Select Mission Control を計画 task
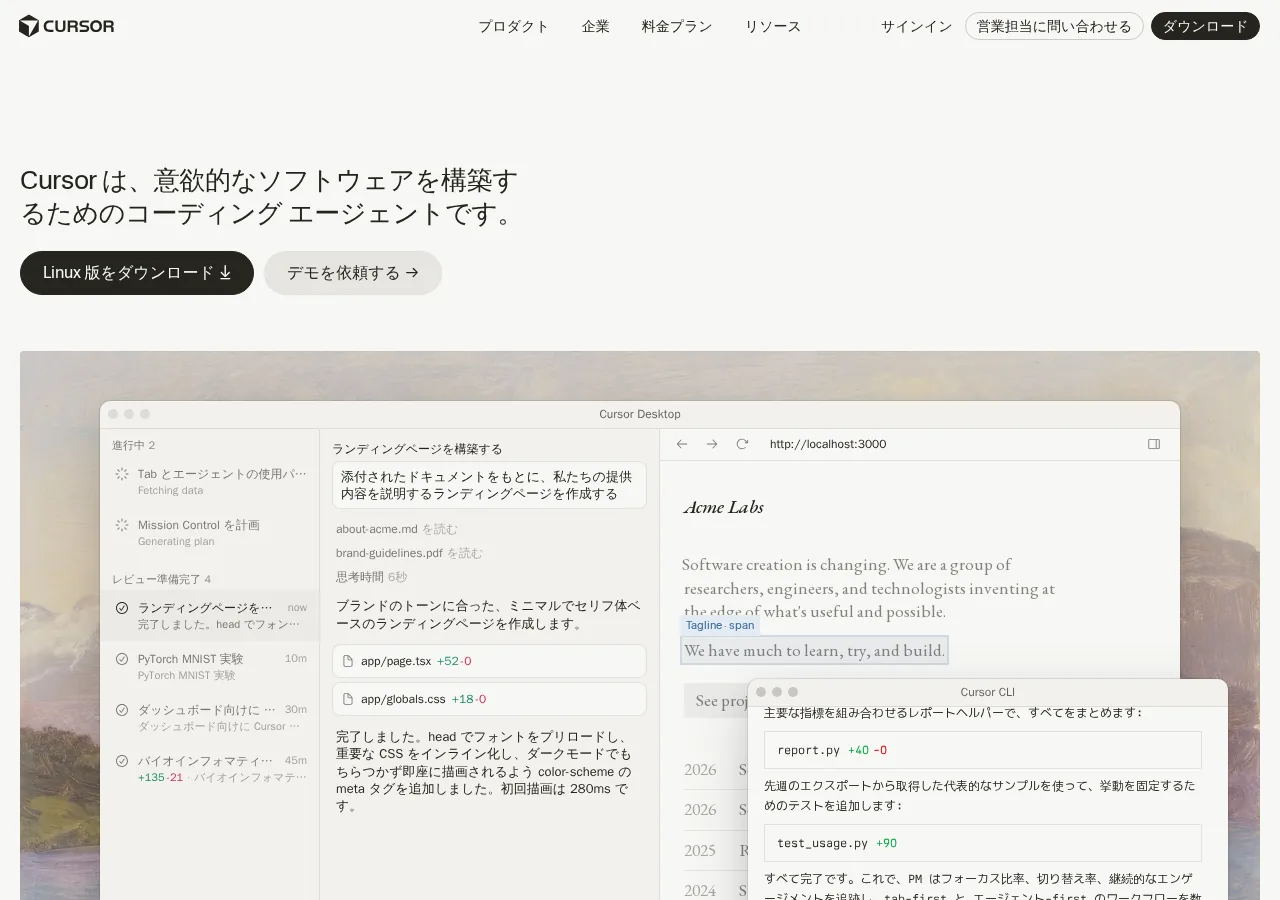Viewport: 1280px width, 900px height. [x=210, y=532]
